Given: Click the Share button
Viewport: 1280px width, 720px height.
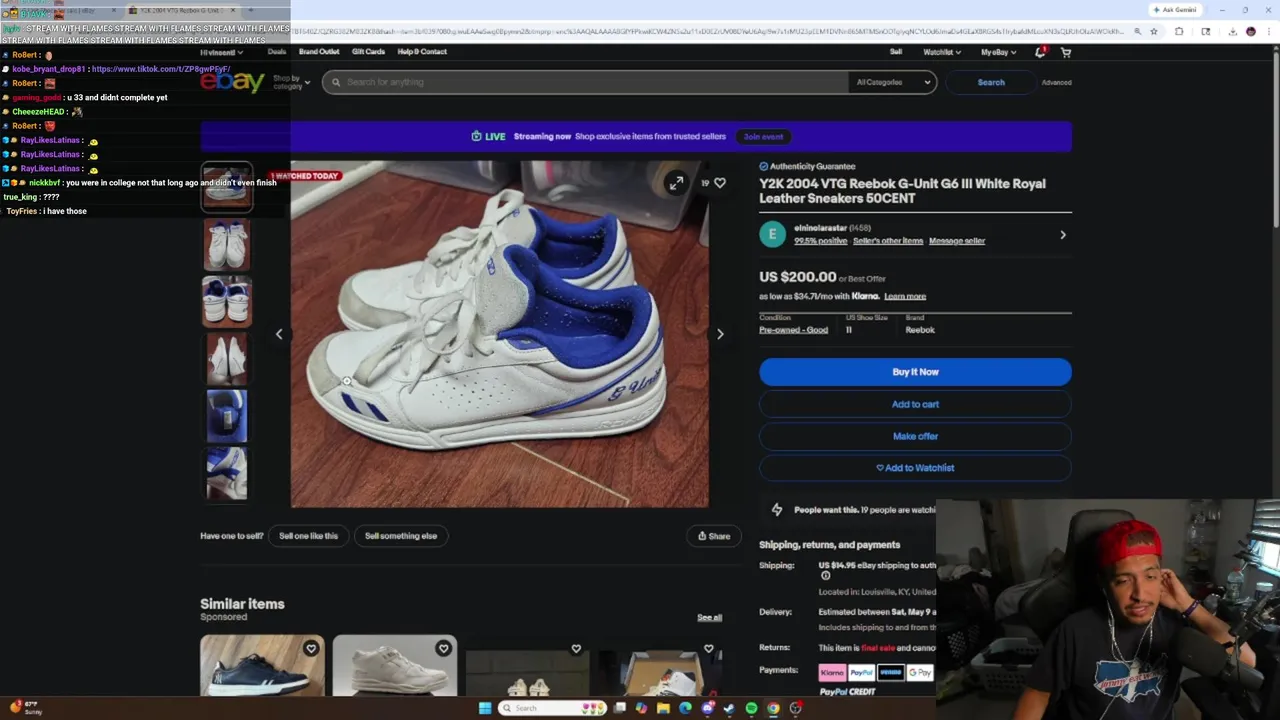Looking at the screenshot, I should tap(714, 536).
